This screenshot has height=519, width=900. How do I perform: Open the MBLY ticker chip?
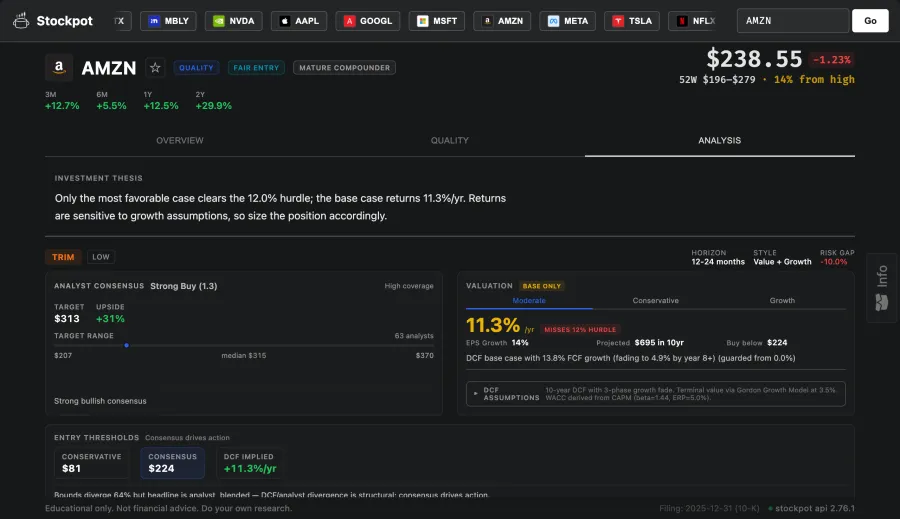click(168, 21)
